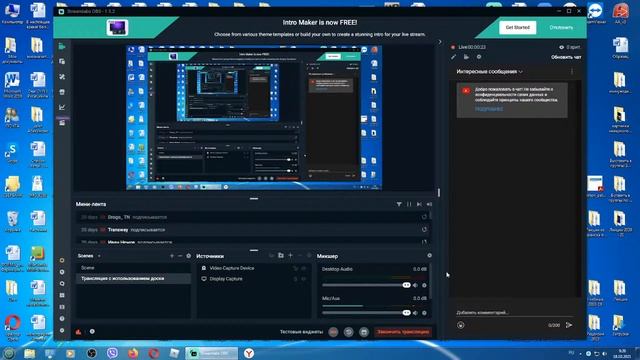The height and width of the screenshot is (360, 640).
Task: Mute event sounds in Мини-лента
Action: pyautogui.click(x=429, y=204)
